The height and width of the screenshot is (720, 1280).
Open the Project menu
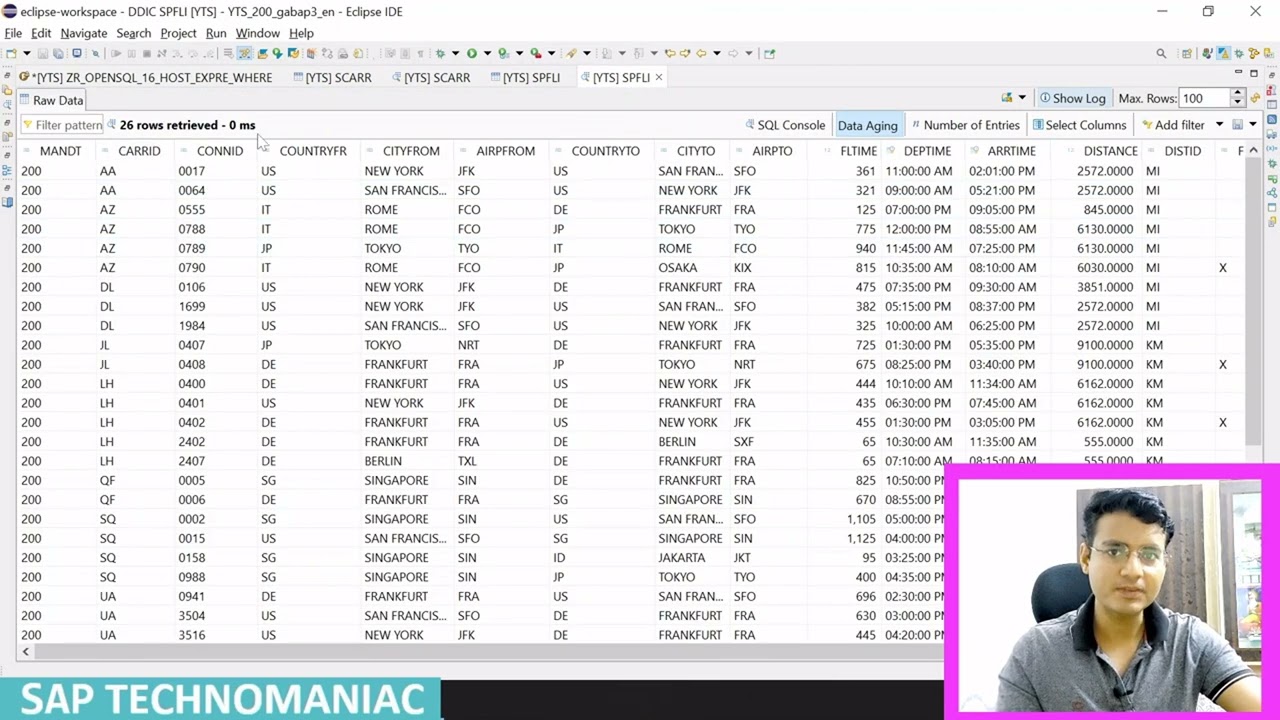[x=178, y=33]
